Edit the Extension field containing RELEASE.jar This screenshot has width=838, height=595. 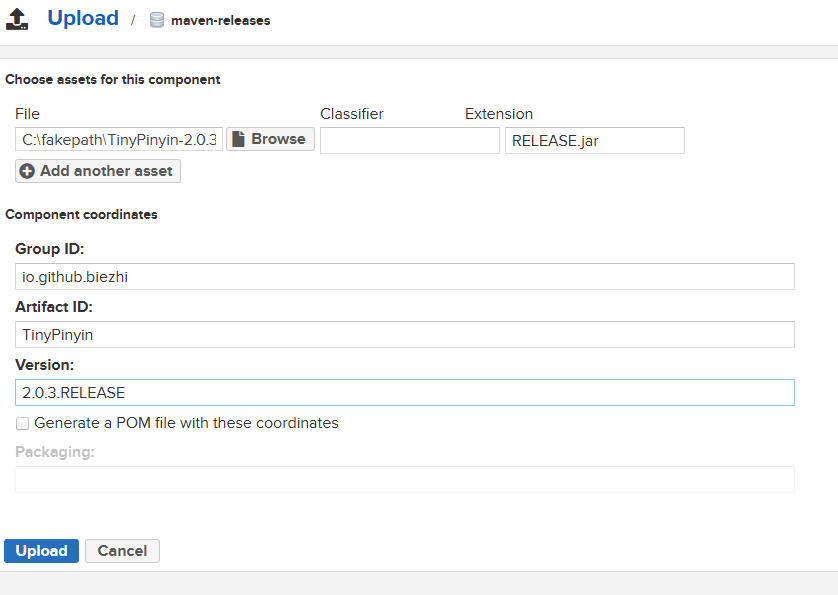pos(594,140)
